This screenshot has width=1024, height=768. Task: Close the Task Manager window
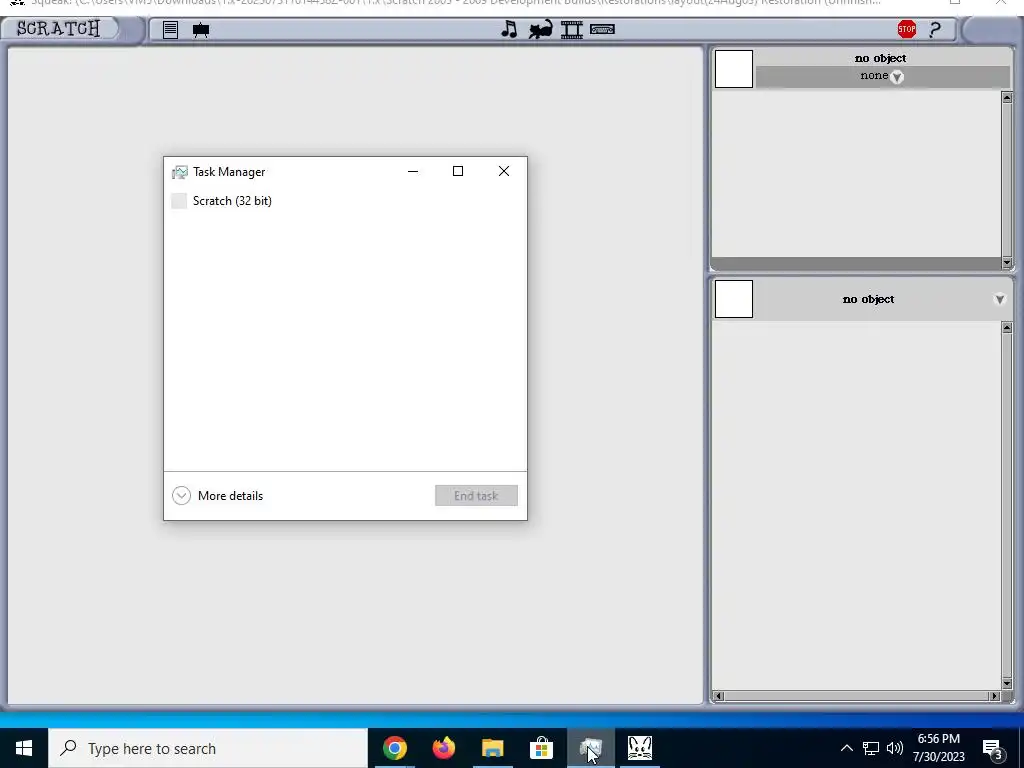click(504, 171)
